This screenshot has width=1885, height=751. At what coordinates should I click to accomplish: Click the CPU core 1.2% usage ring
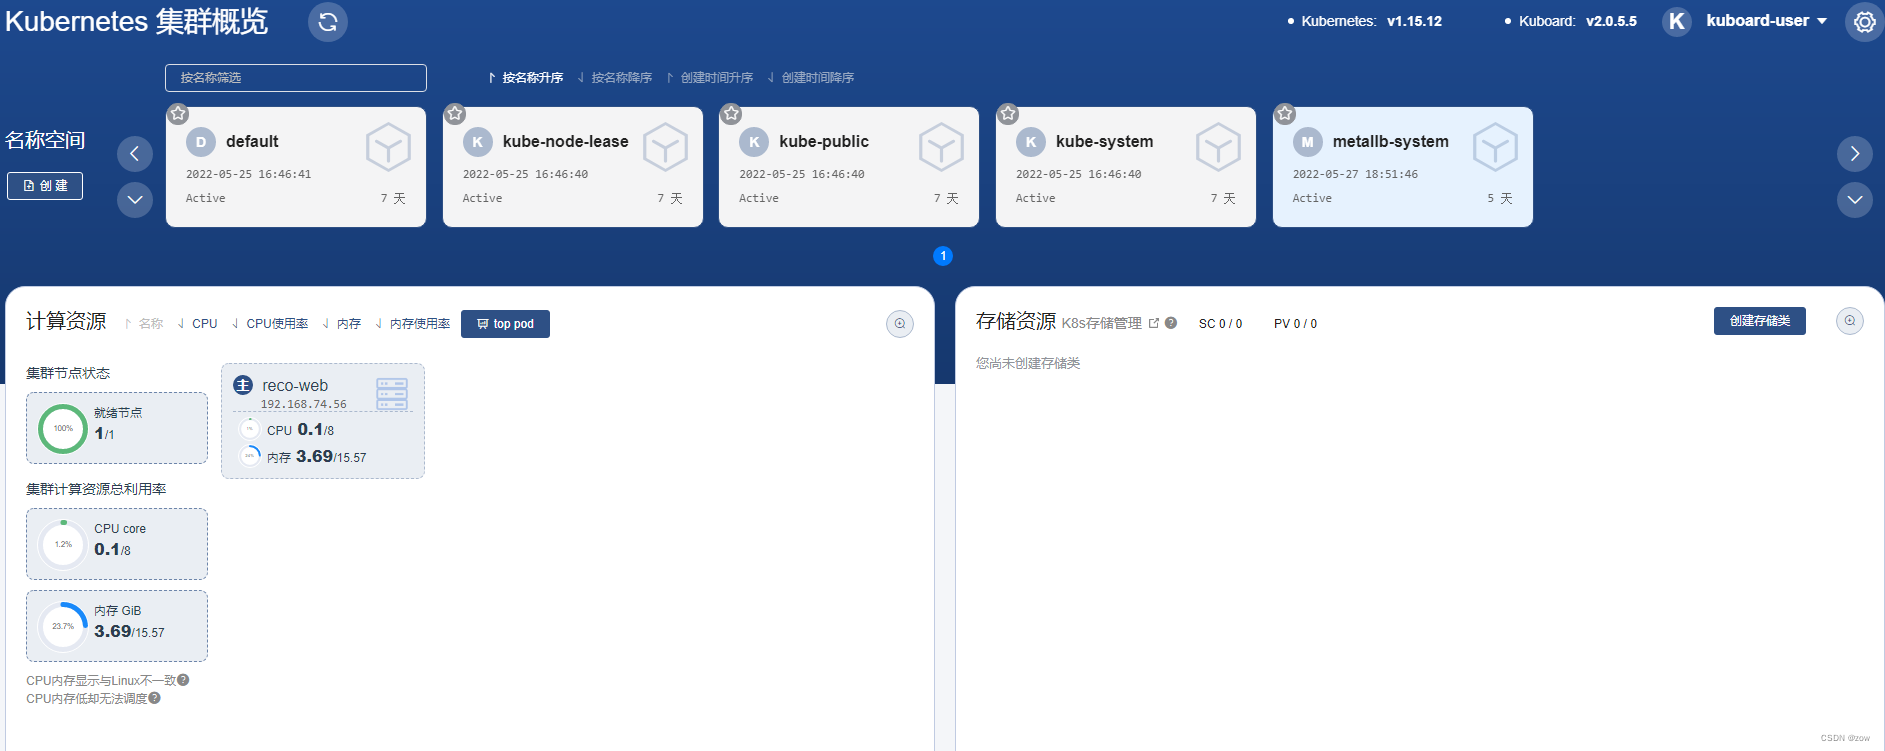coord(63,545)
